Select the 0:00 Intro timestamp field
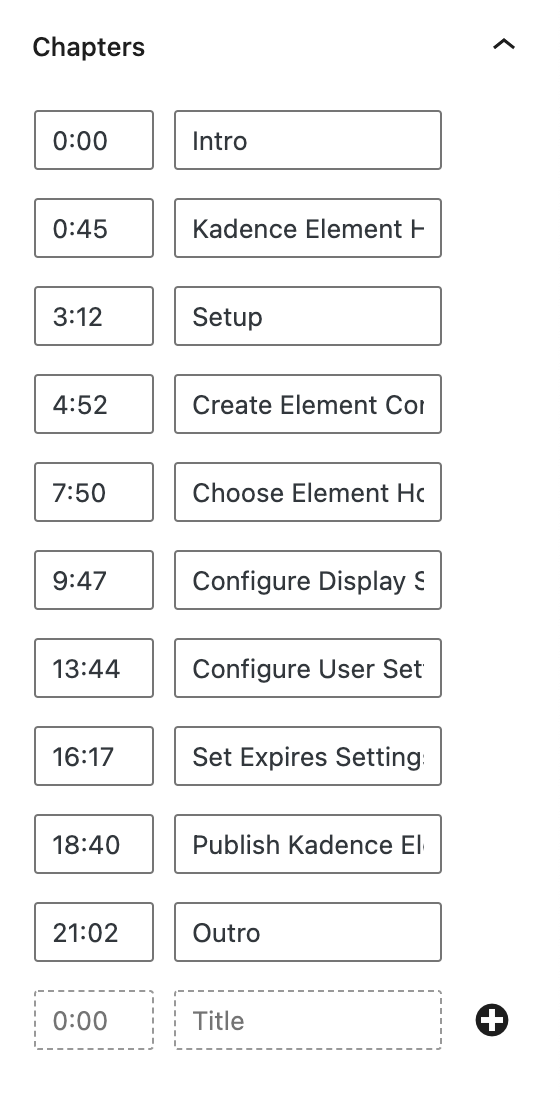Image resolution: width=560 pixels, height=1100 pixels. [x=94, y=140]
